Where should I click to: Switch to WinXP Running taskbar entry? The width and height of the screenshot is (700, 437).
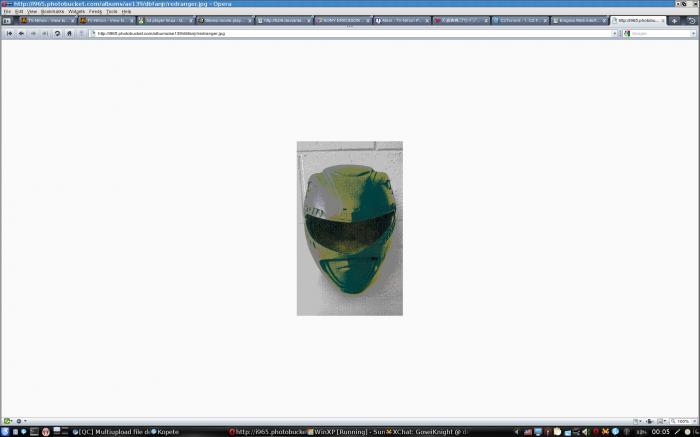(x=346, y=432)
